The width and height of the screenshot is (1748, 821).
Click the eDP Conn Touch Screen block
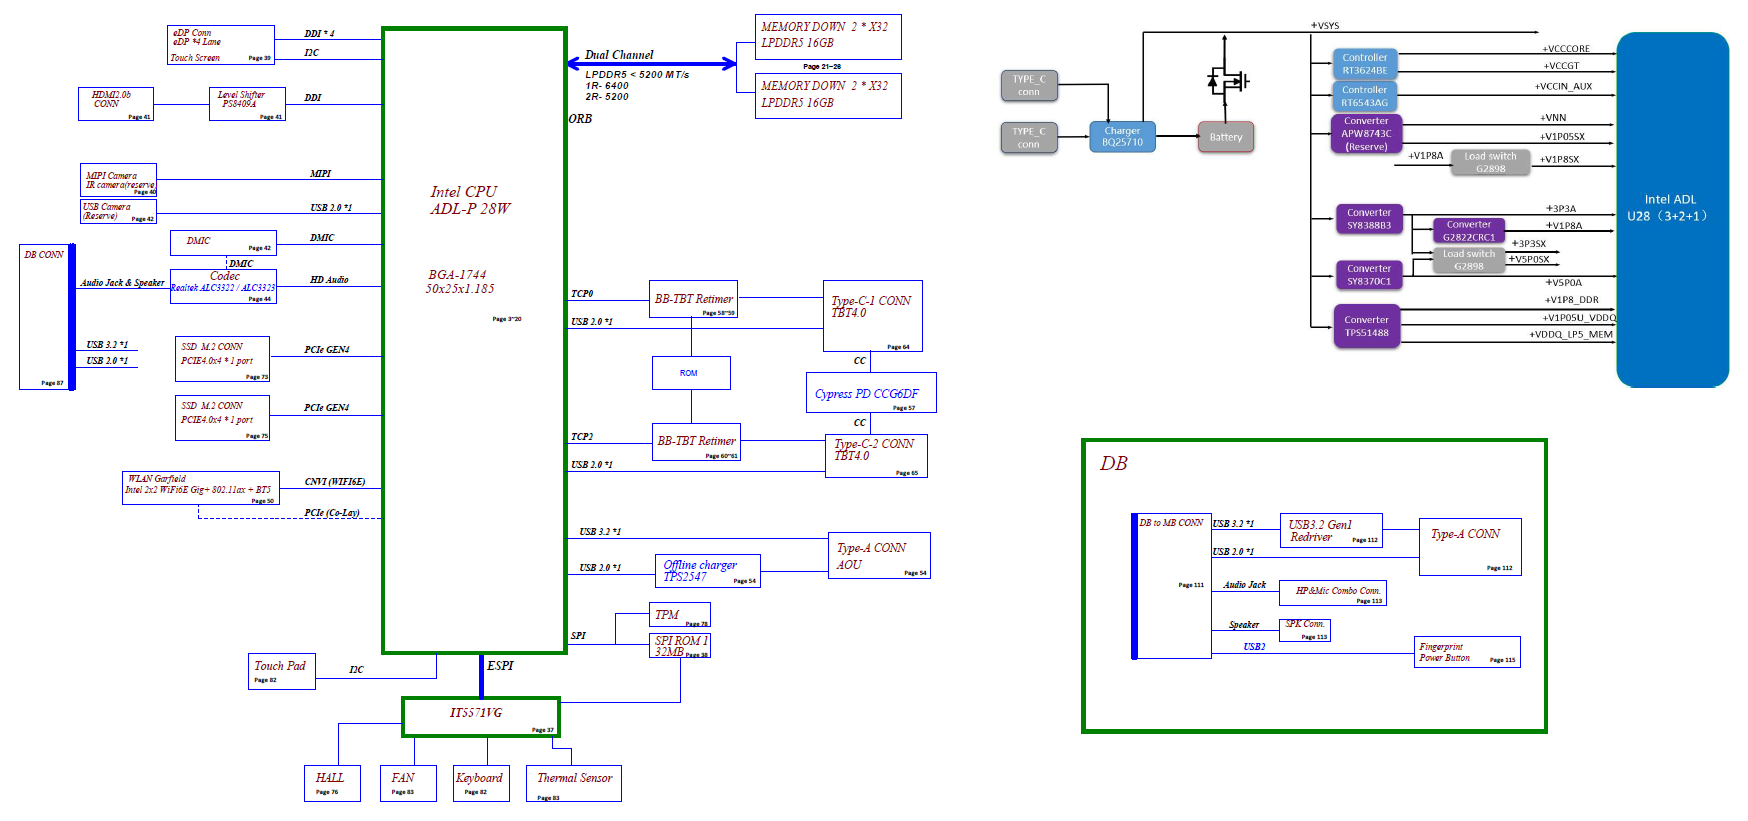tap(221, 45)
